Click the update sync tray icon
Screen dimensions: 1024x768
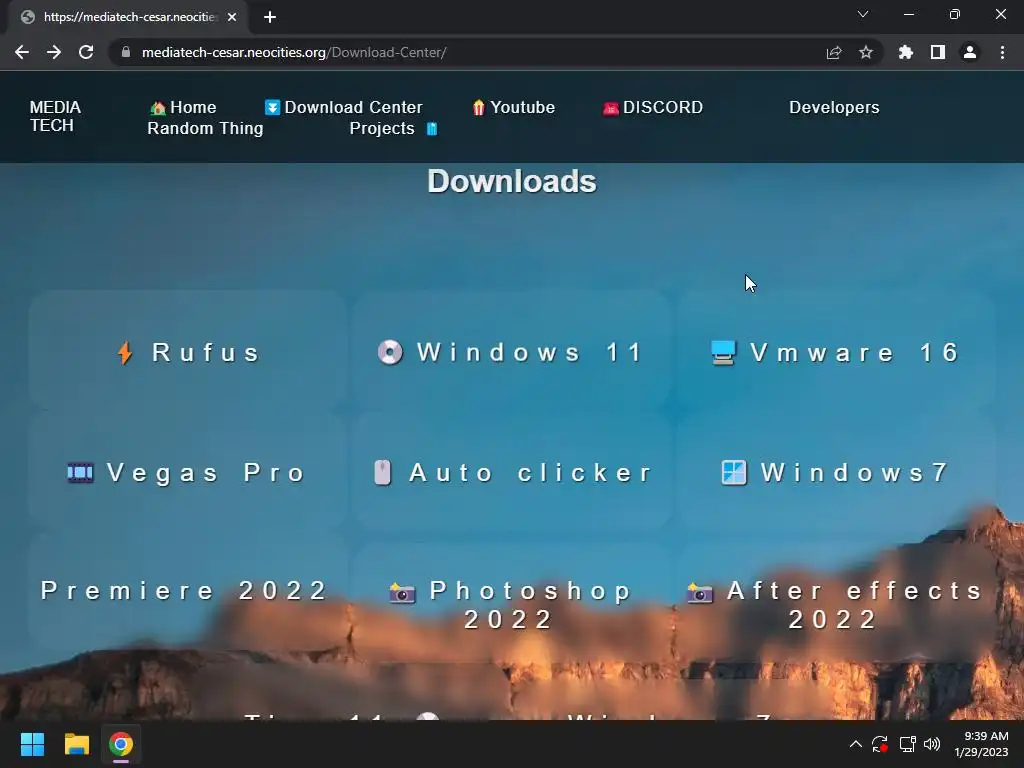pos(880,744)
